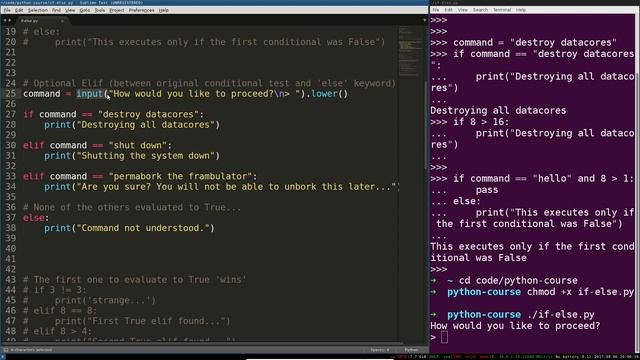Open the Find menu in Sublime Text
The height and width of the screenshot is (360, 640).
coord(56,10)
